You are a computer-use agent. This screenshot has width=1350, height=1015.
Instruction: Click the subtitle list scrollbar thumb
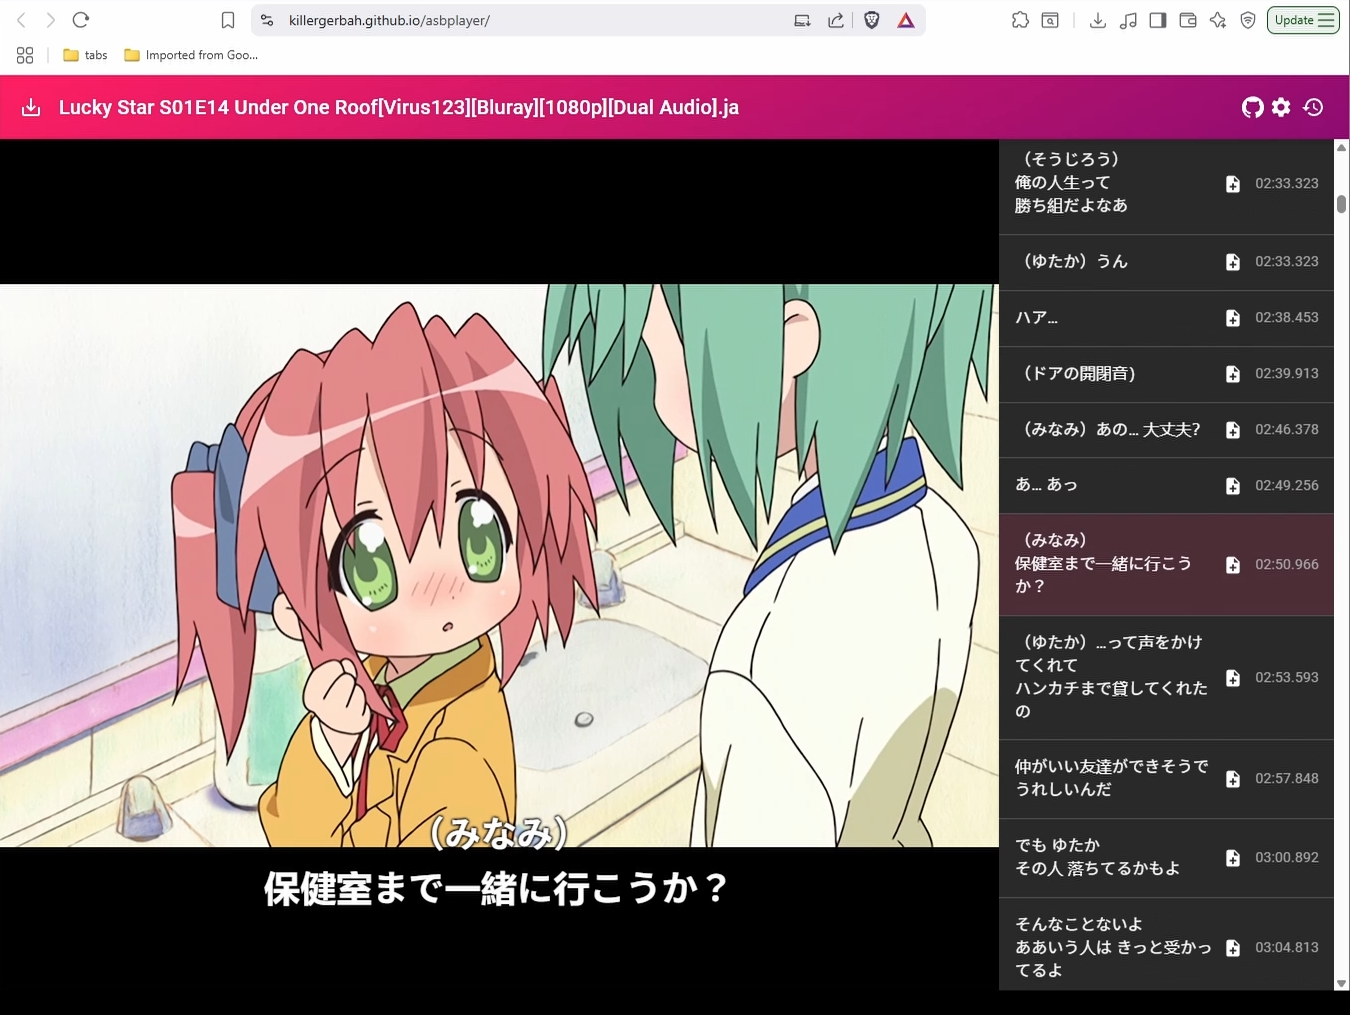coord(1341,204)
